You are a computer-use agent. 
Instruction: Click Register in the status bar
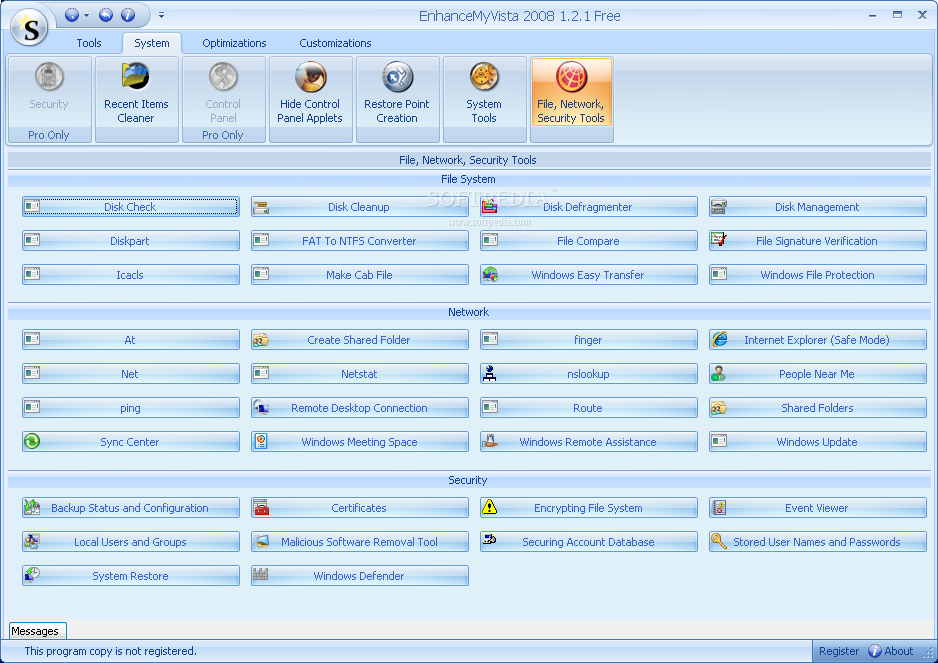[x=839, y=651]
